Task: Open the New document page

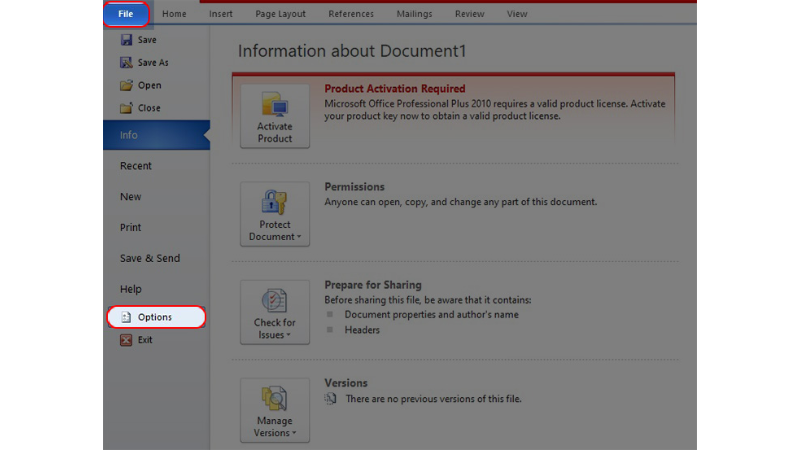Action: [131, 196]
